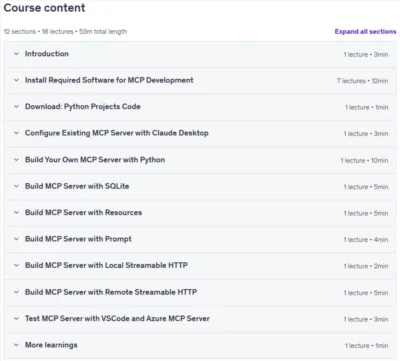Expand chevron for Build MCP Server with Prompt
Viewport: 400px width, 361px height.
click(16, 239)
